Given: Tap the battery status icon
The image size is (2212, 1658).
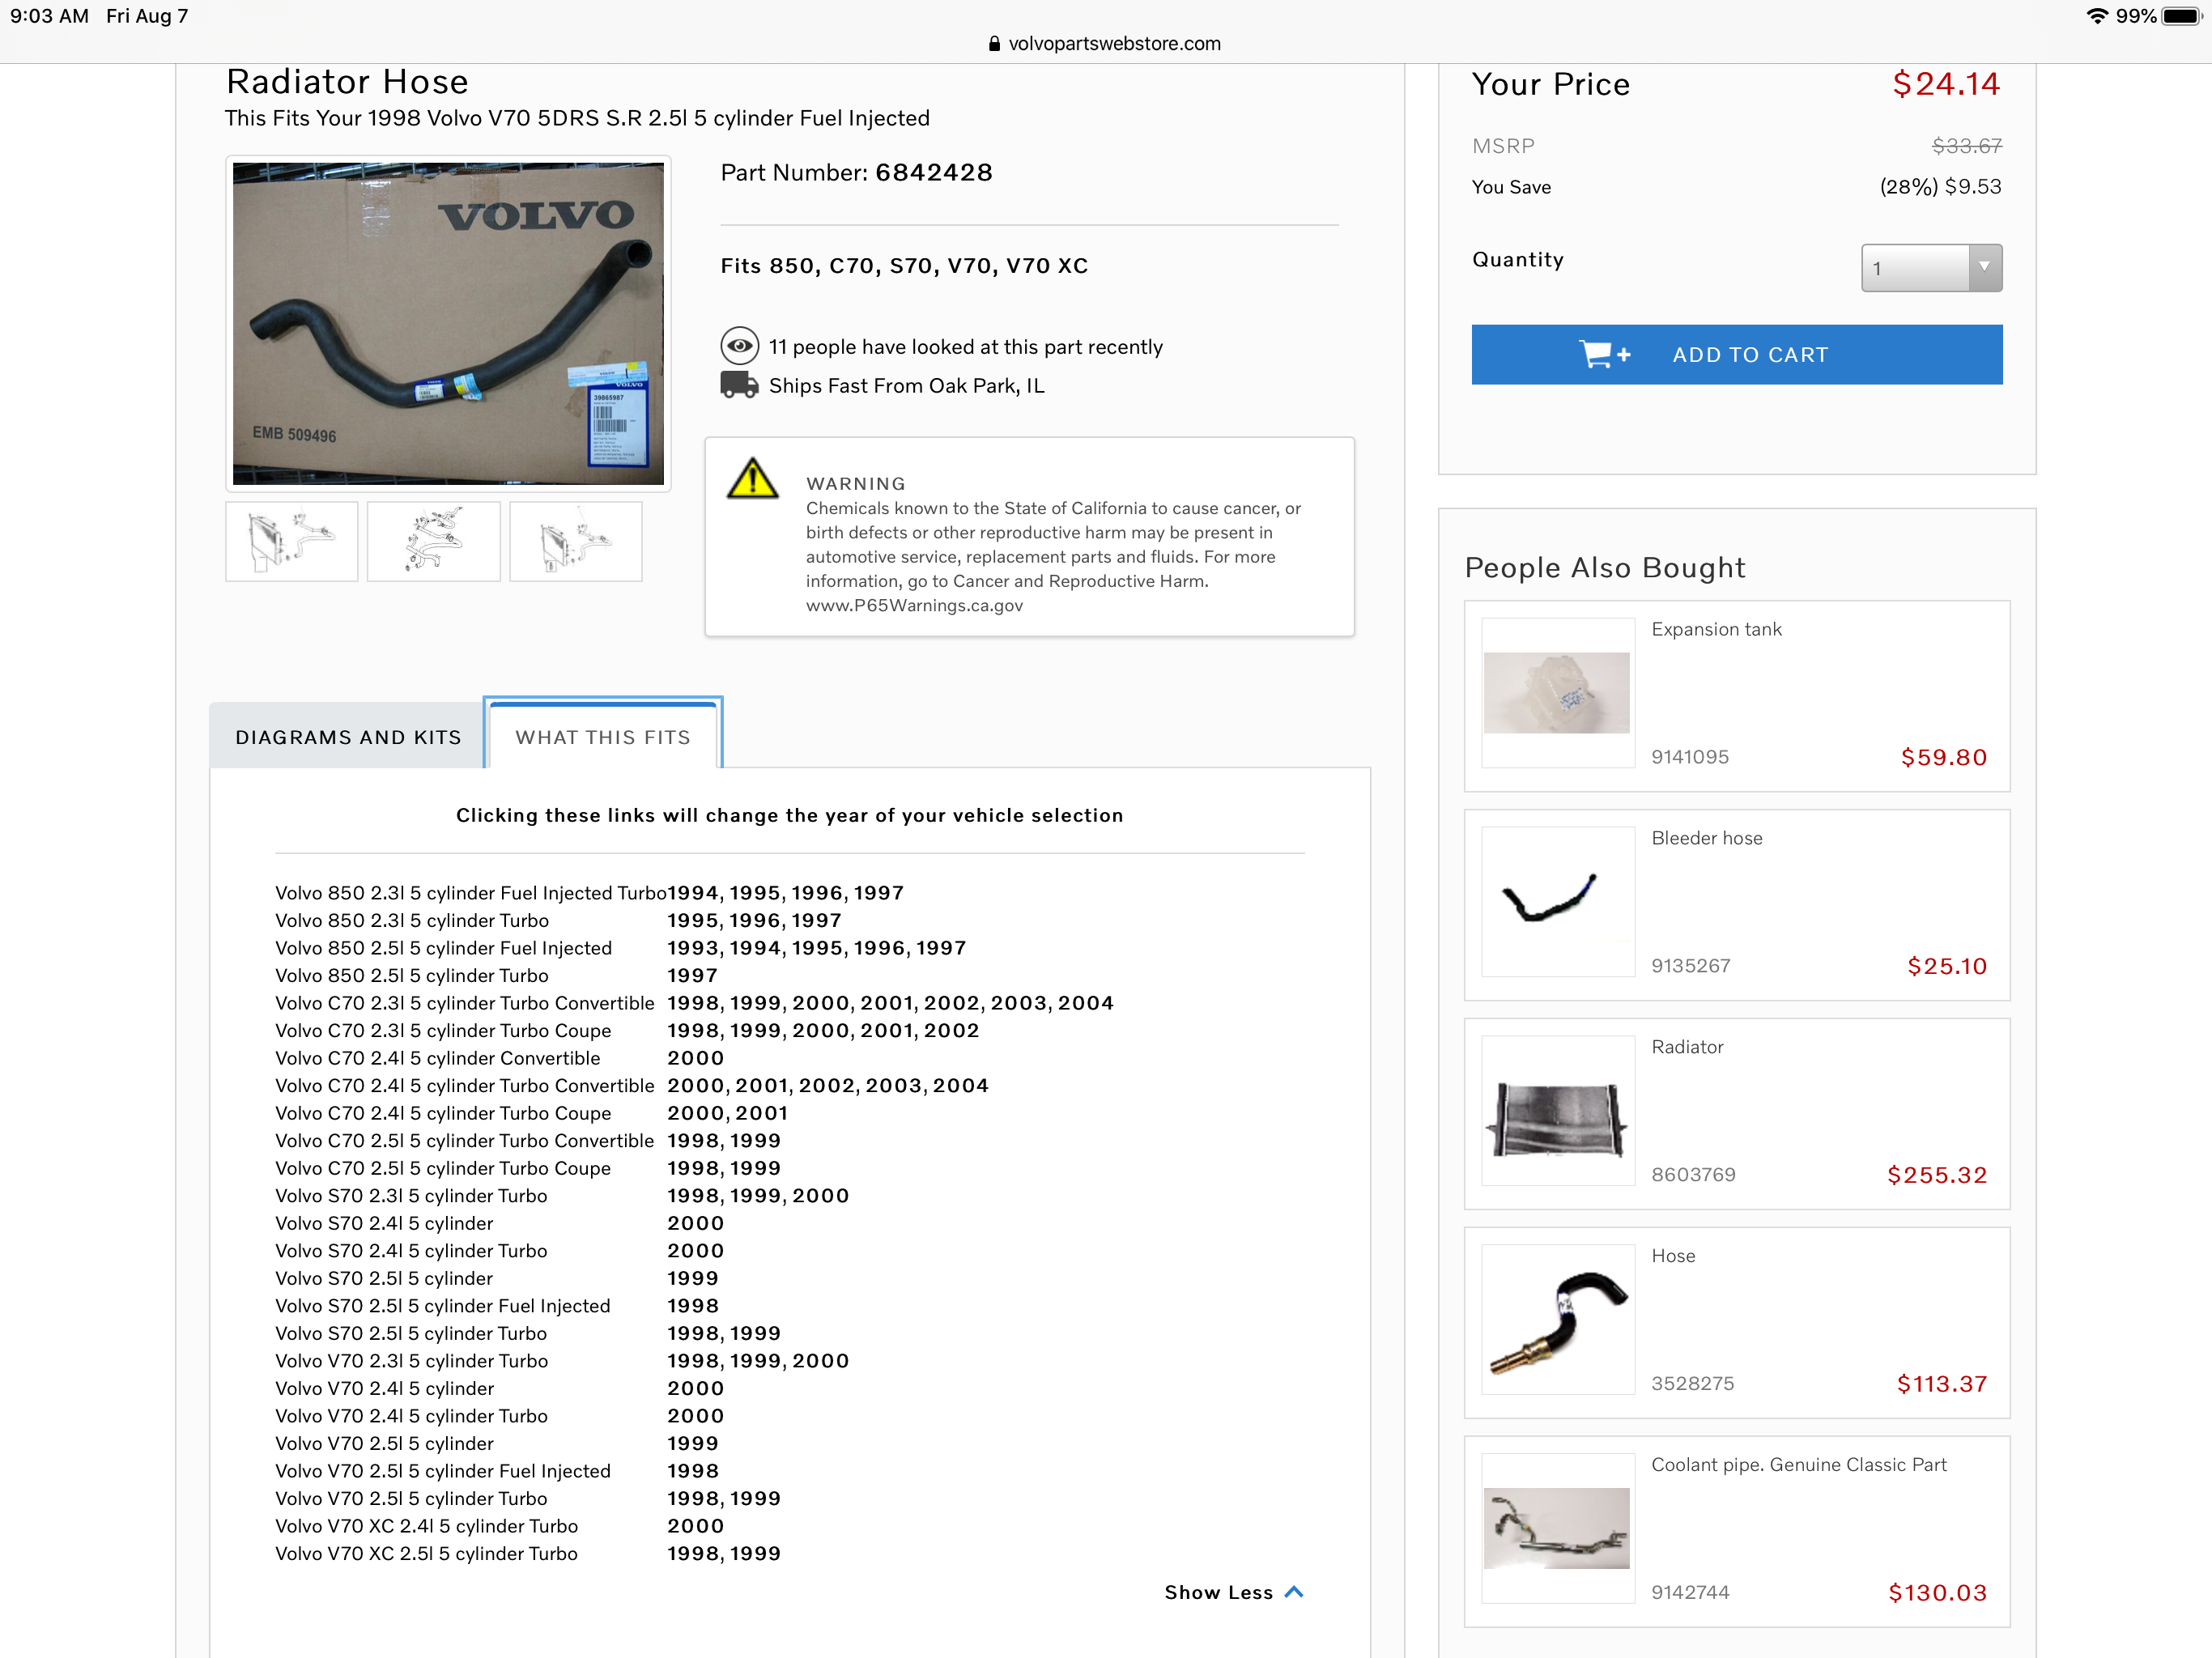Looking at the screenshot, I should [2181, 16].
